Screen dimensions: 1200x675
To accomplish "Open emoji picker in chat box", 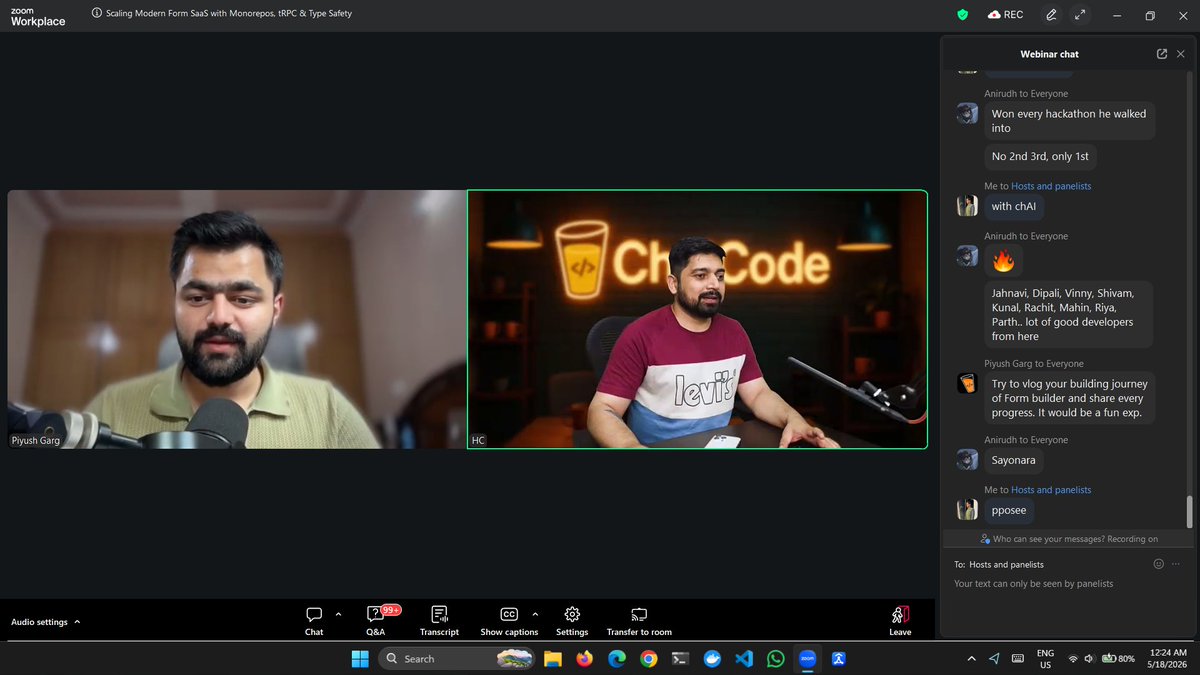I will coord(1159,564).
